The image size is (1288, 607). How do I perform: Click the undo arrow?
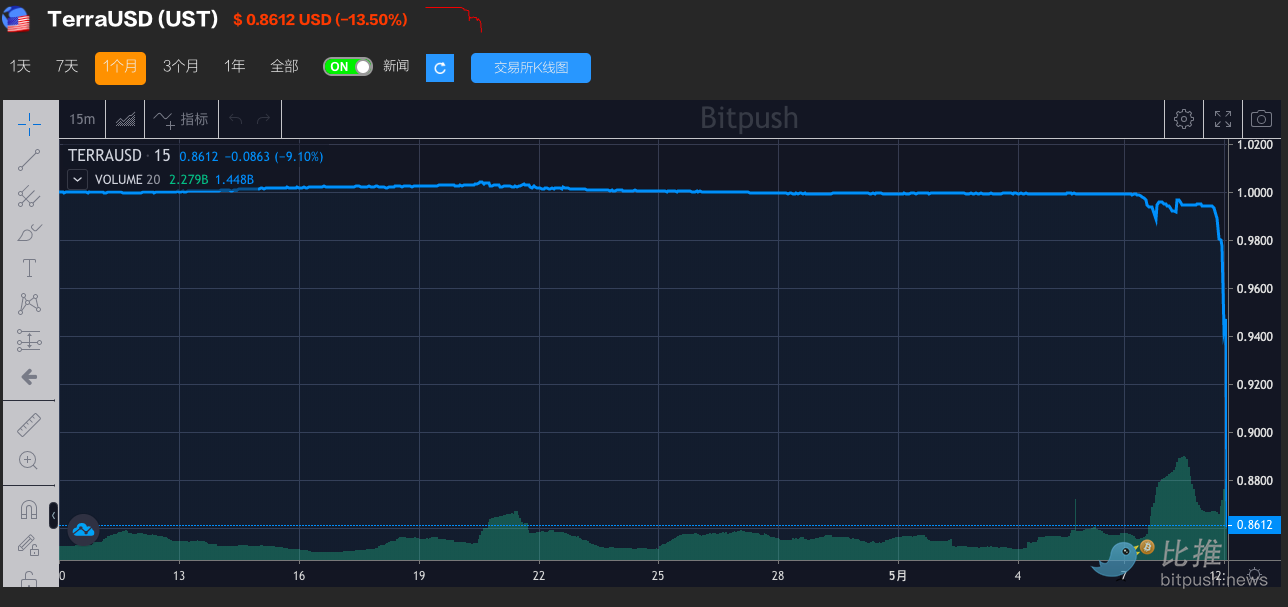(236, 119)
